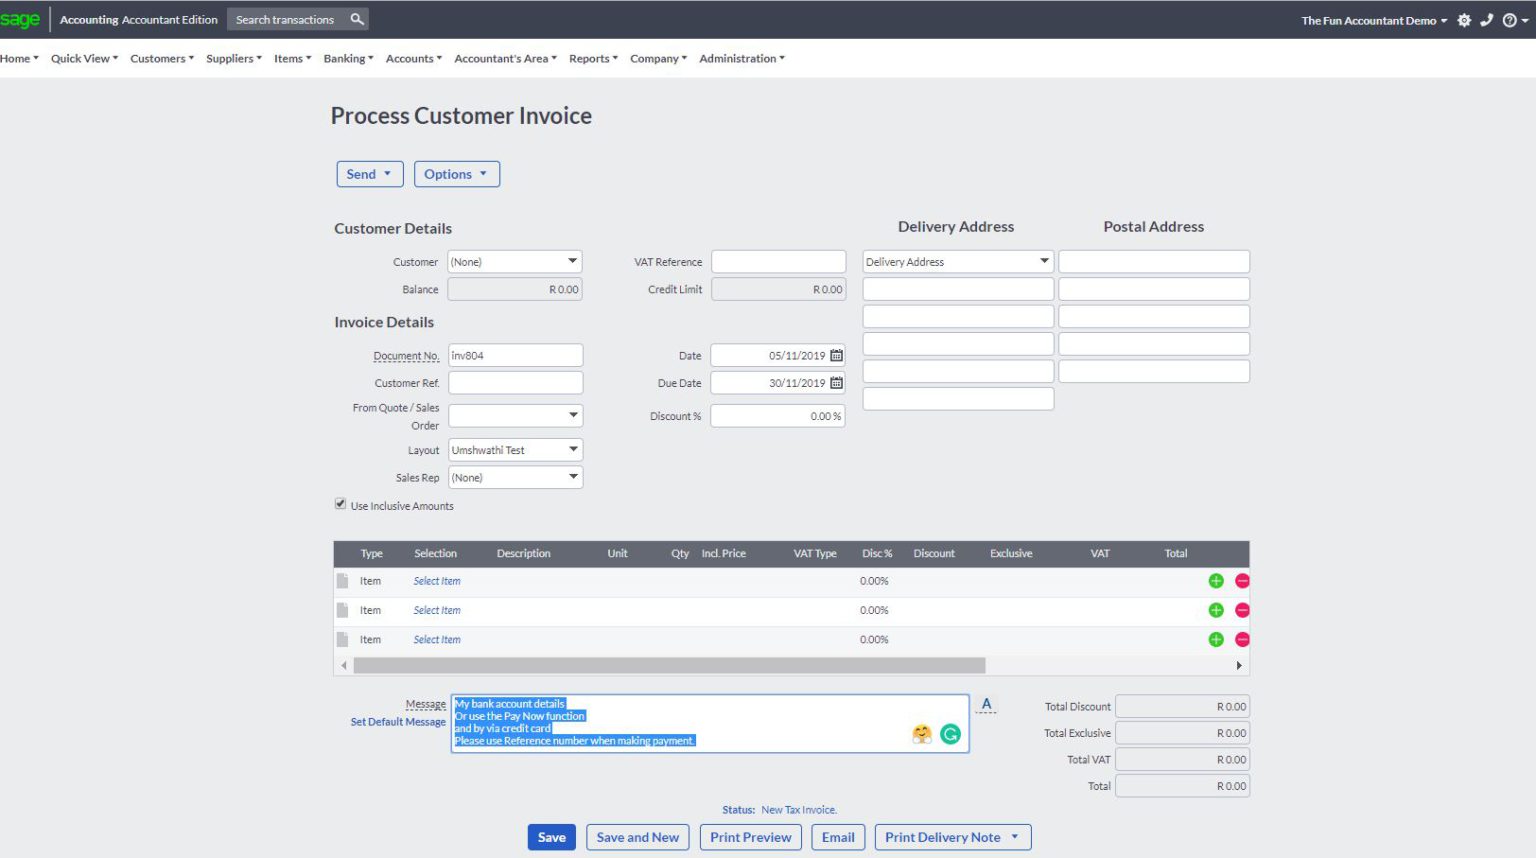
Task: Click the phone support icon in top bar
Action: tap(1487, 20)
